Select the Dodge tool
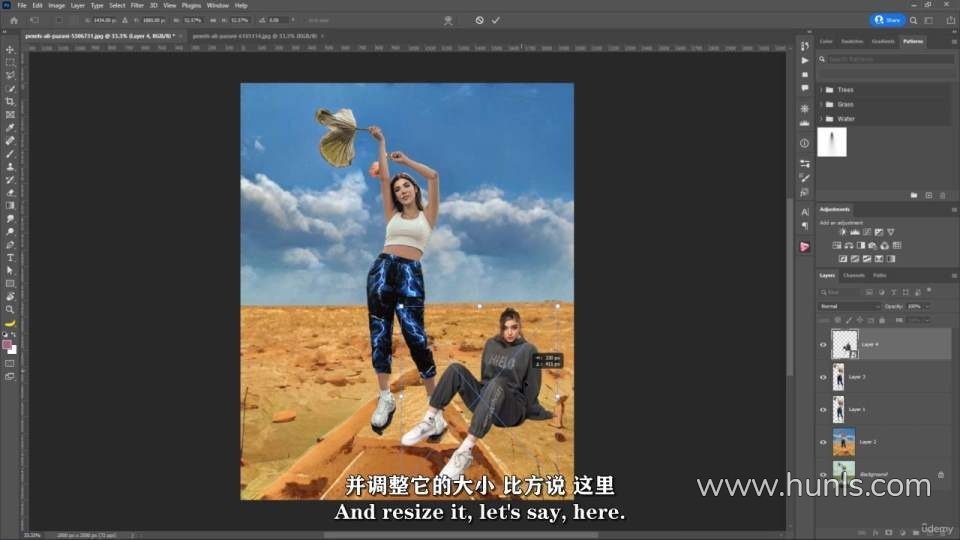 pos(10,232)
